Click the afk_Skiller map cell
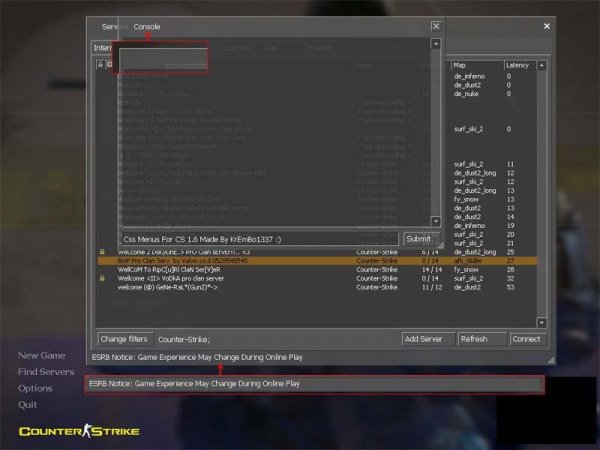The image size is (600, 450). coord(468,261)
